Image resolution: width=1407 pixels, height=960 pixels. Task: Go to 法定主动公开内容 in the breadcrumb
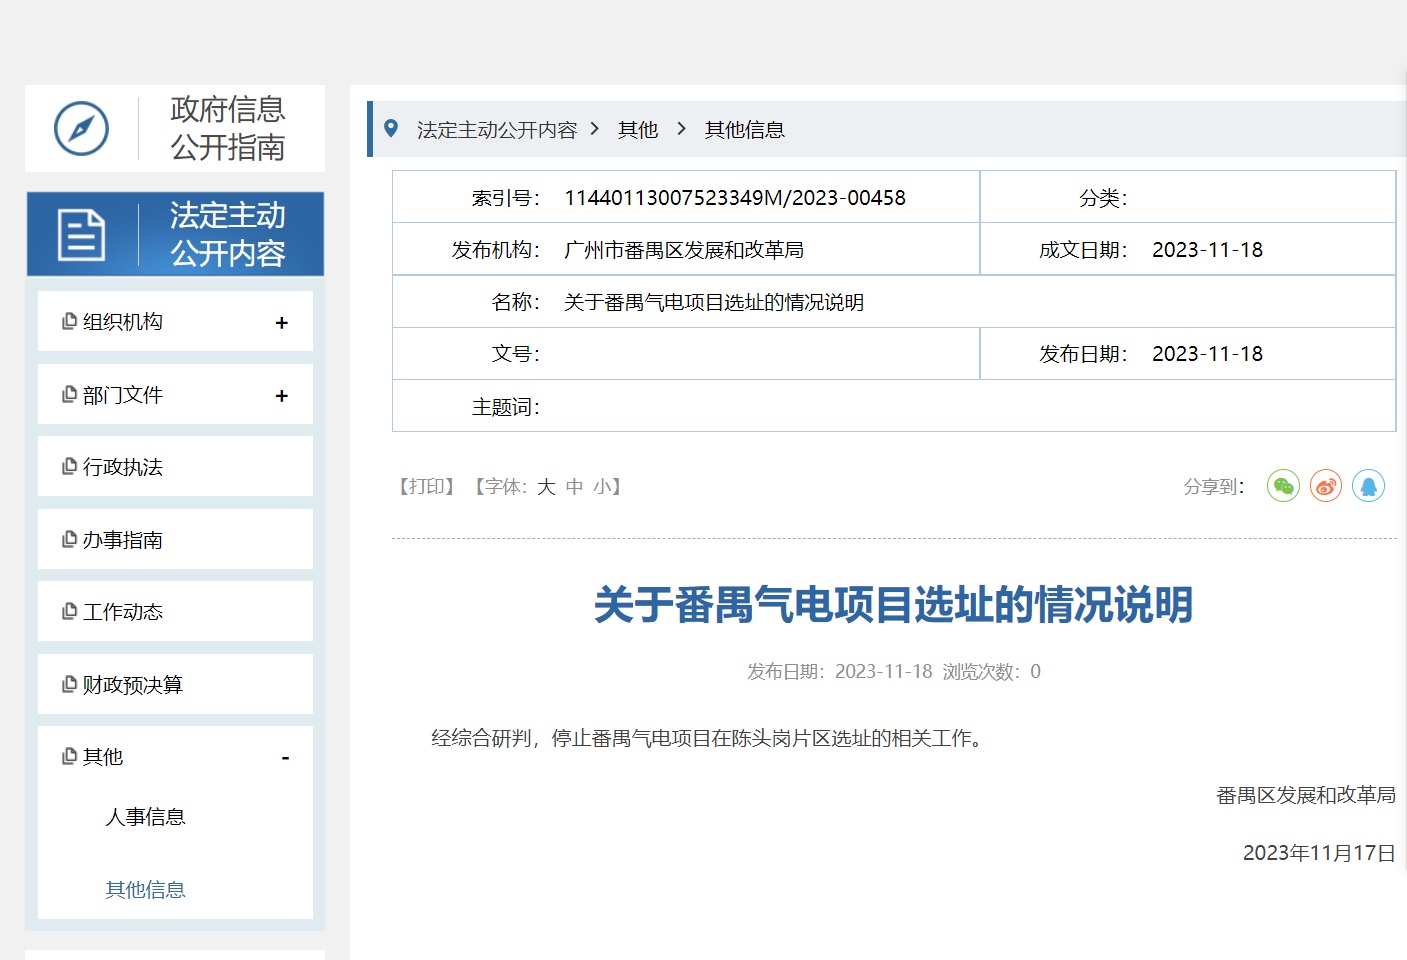click(497, 130)
